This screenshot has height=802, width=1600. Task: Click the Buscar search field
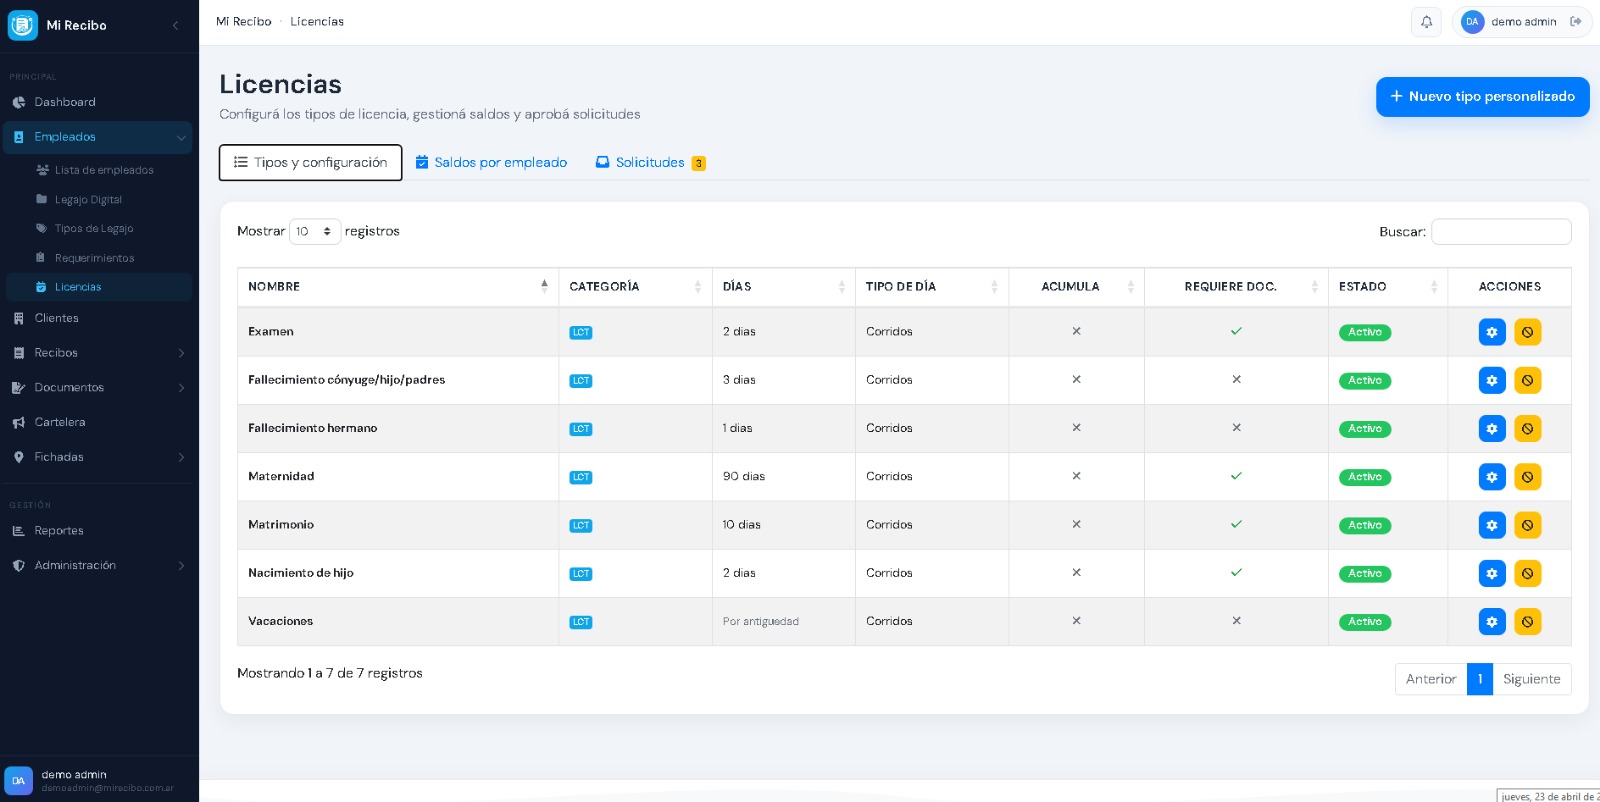(1500, 232)
